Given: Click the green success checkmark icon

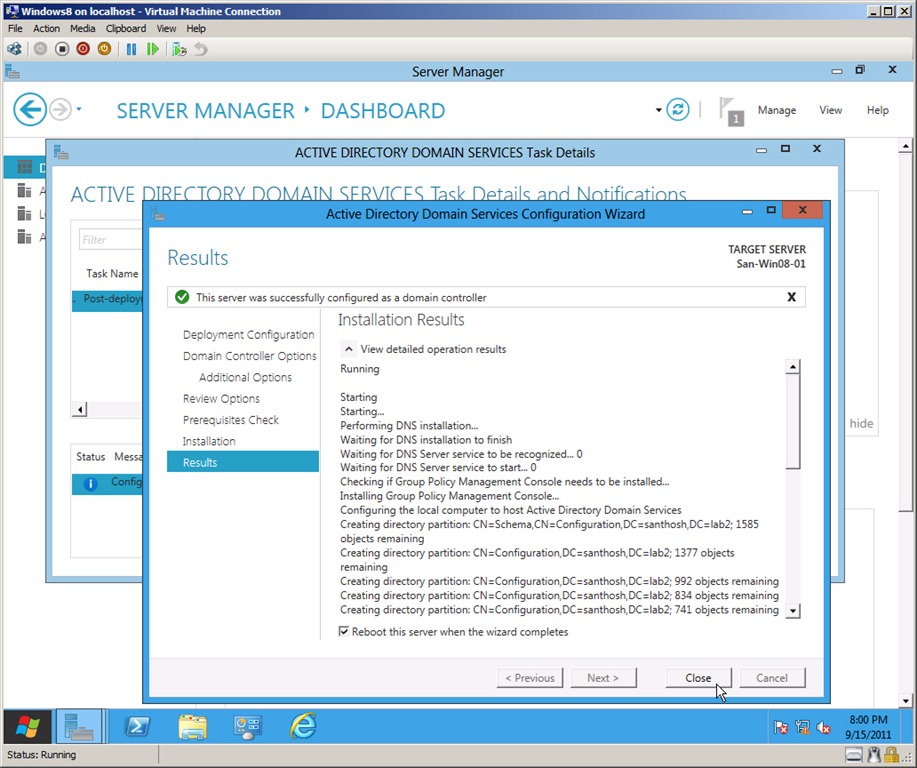Looking at the screenshot, I should (182, 297).
